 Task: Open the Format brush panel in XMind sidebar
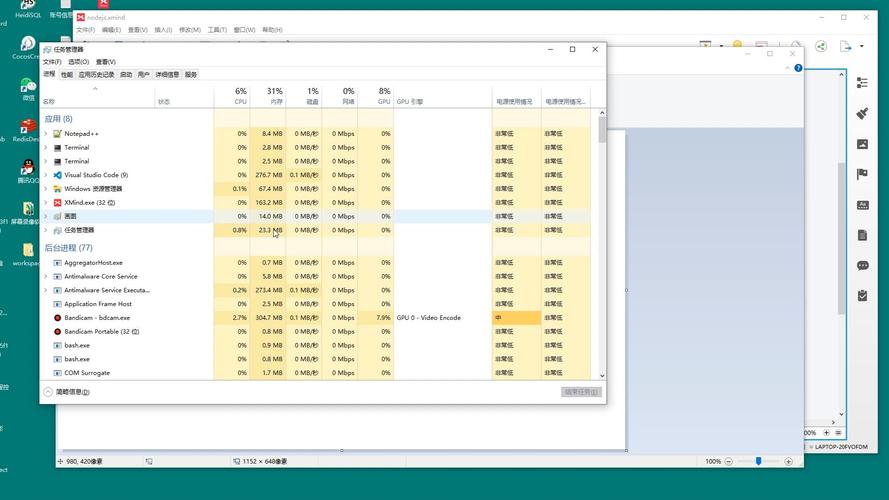pyautogui.click(x=862, y=113)
